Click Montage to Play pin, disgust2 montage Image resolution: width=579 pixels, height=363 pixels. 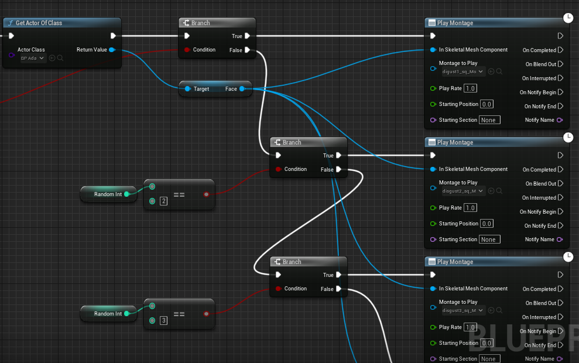(x=433, y=188)
